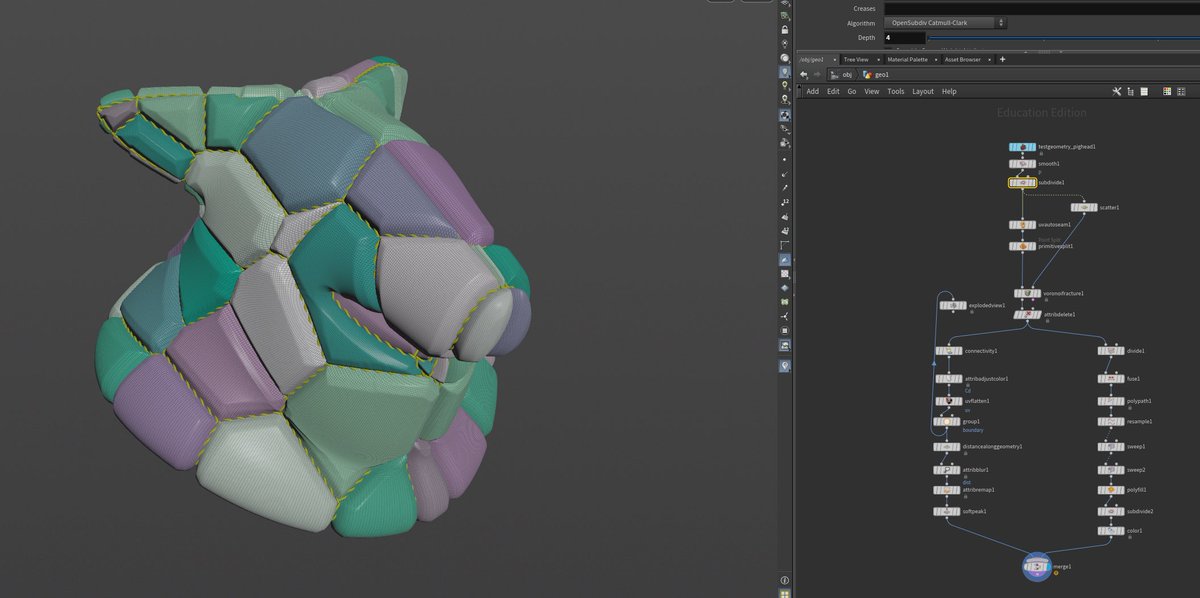Select the smooth1 node
Image resolution: width=1200 pixels, height=598 pixels.
1022,163
